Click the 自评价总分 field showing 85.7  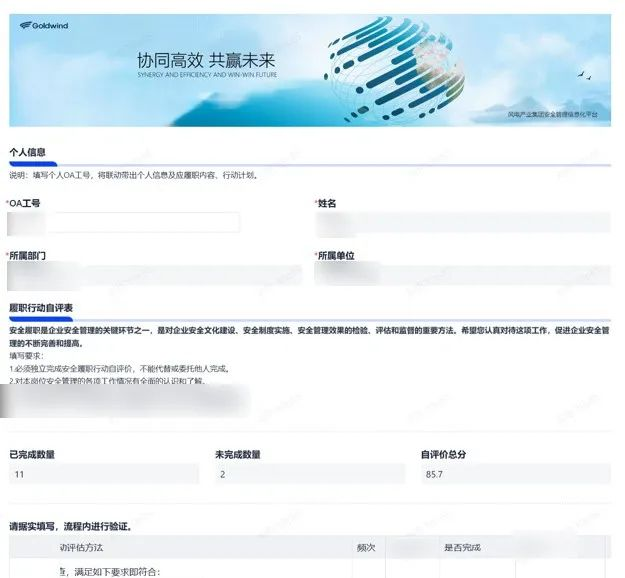[x=515, y=474]
